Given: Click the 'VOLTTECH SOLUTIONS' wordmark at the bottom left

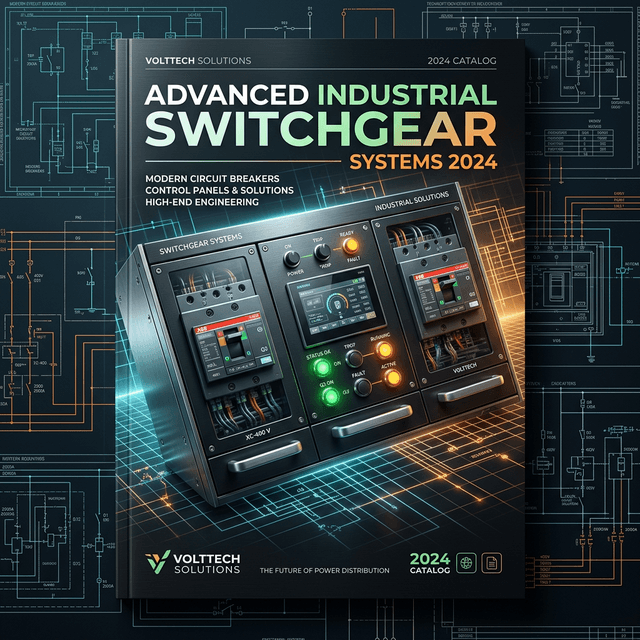Looking at the screenshot, I should [207, 564].
